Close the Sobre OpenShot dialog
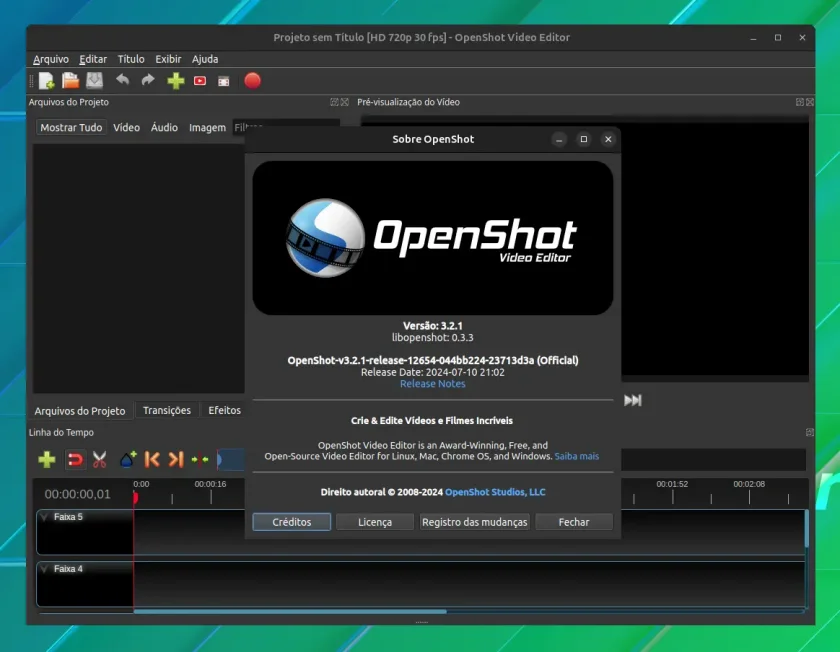The width and height of the screenshot is (840, 652). pyautogui.click(x=608, y=139)
